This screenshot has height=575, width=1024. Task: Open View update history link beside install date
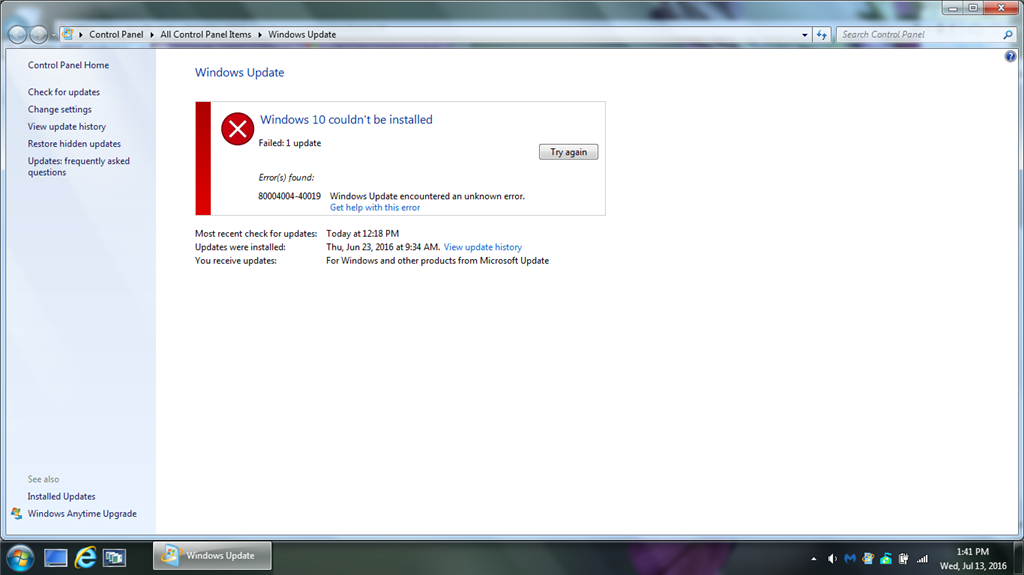coord(483,247)
